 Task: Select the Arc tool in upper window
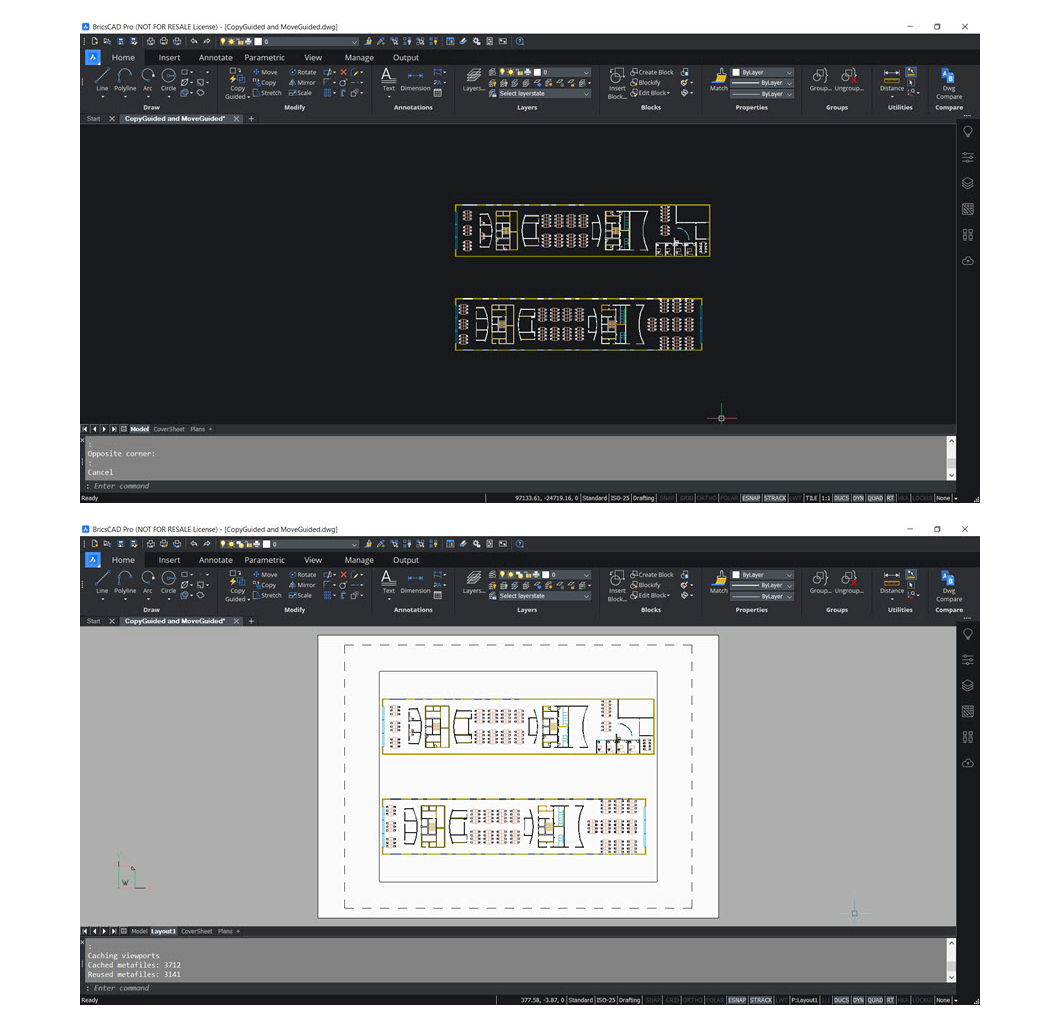(x=147, y=79)
